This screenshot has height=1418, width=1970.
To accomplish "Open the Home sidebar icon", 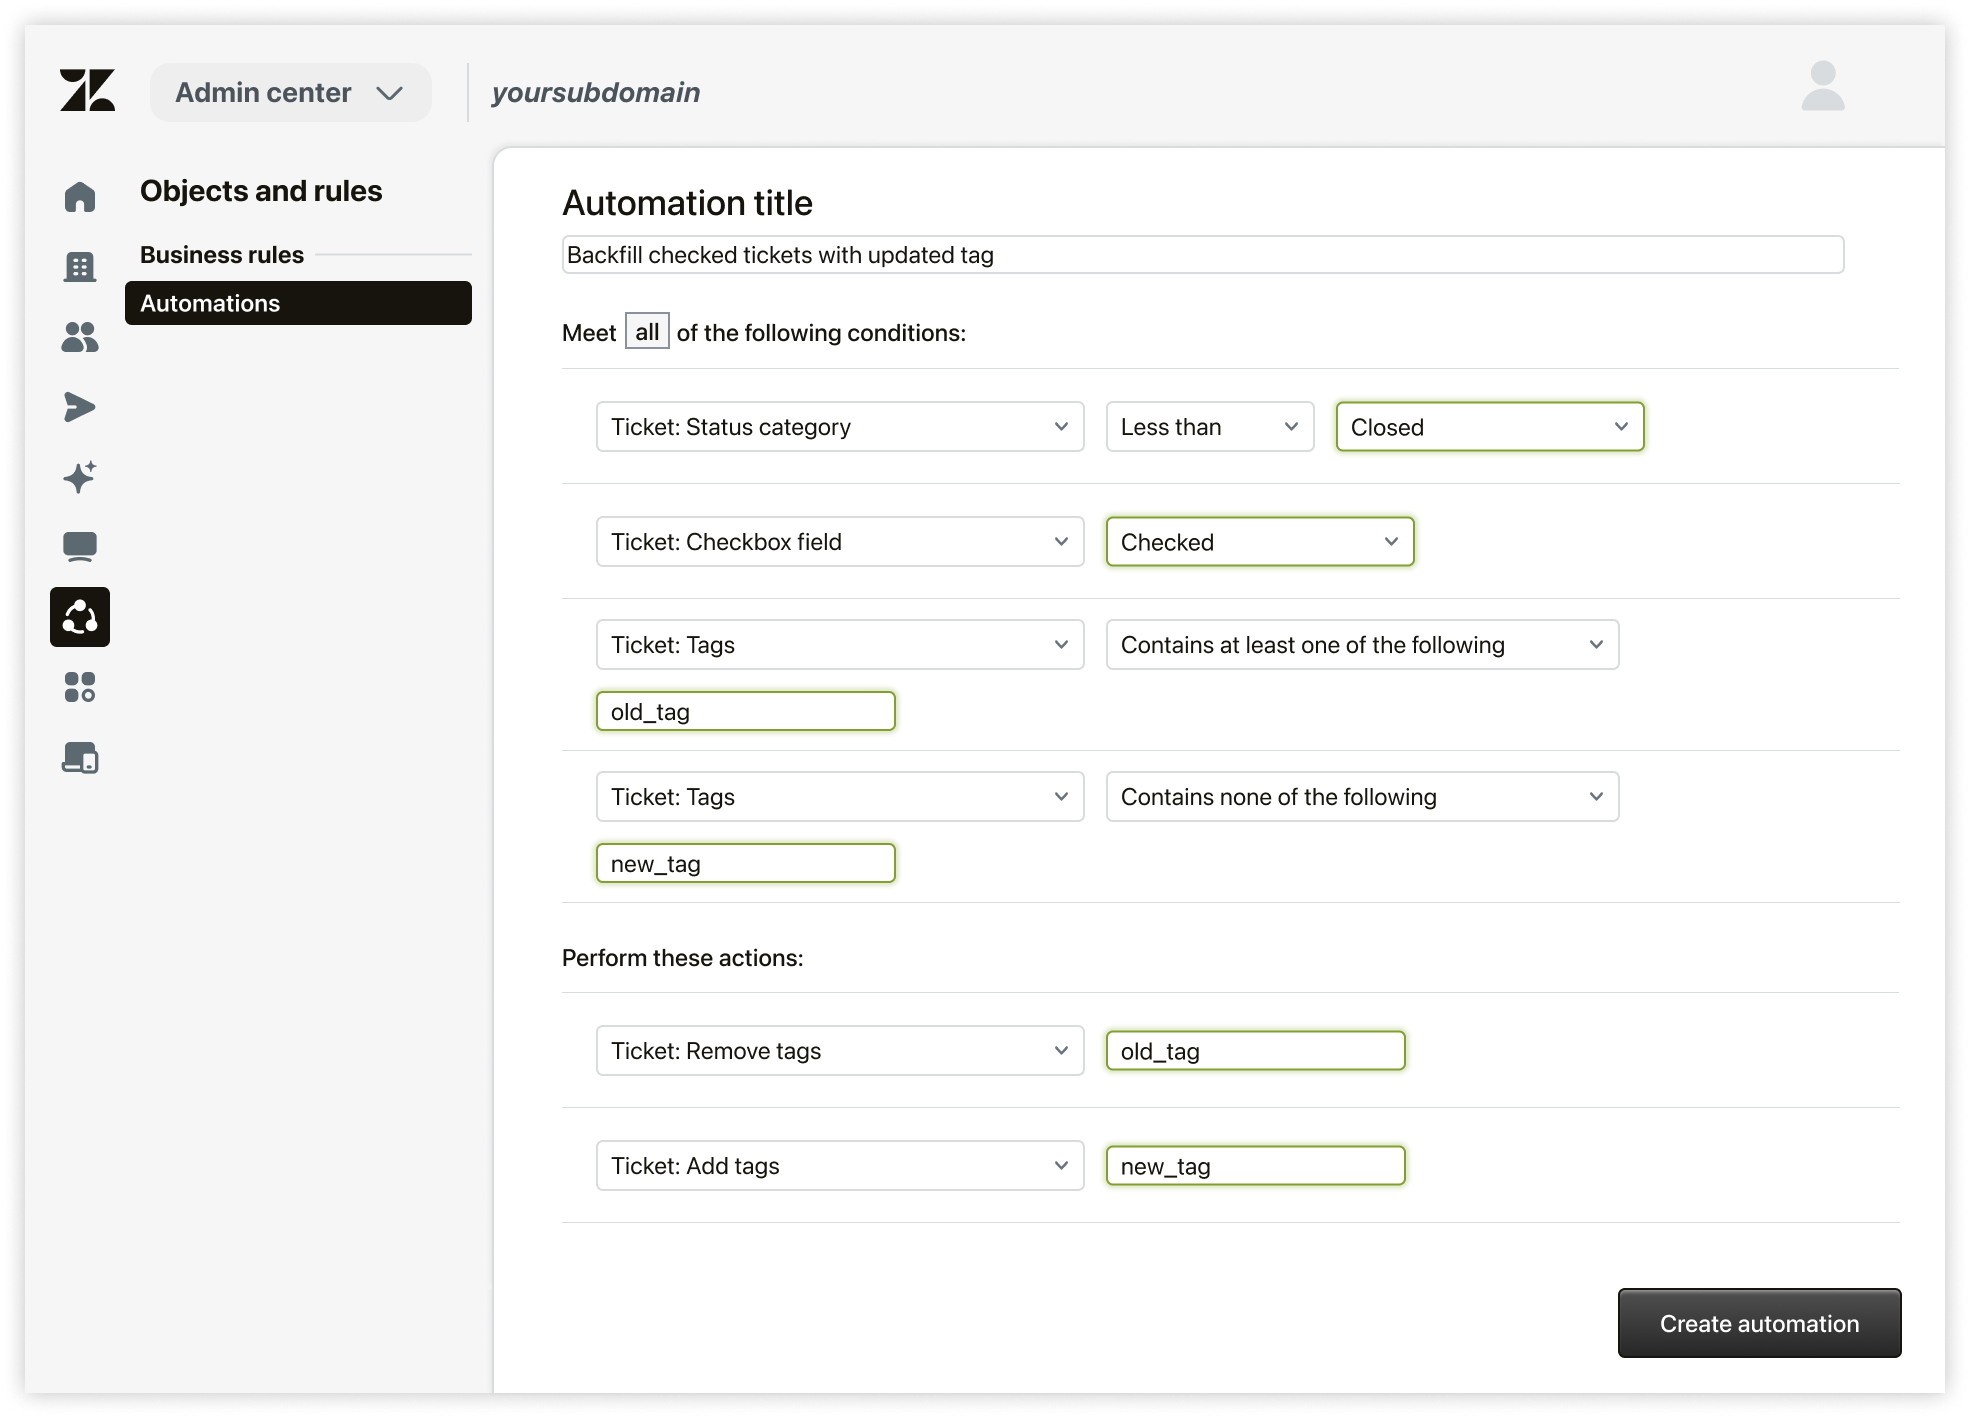I will (x=80, y=197).
